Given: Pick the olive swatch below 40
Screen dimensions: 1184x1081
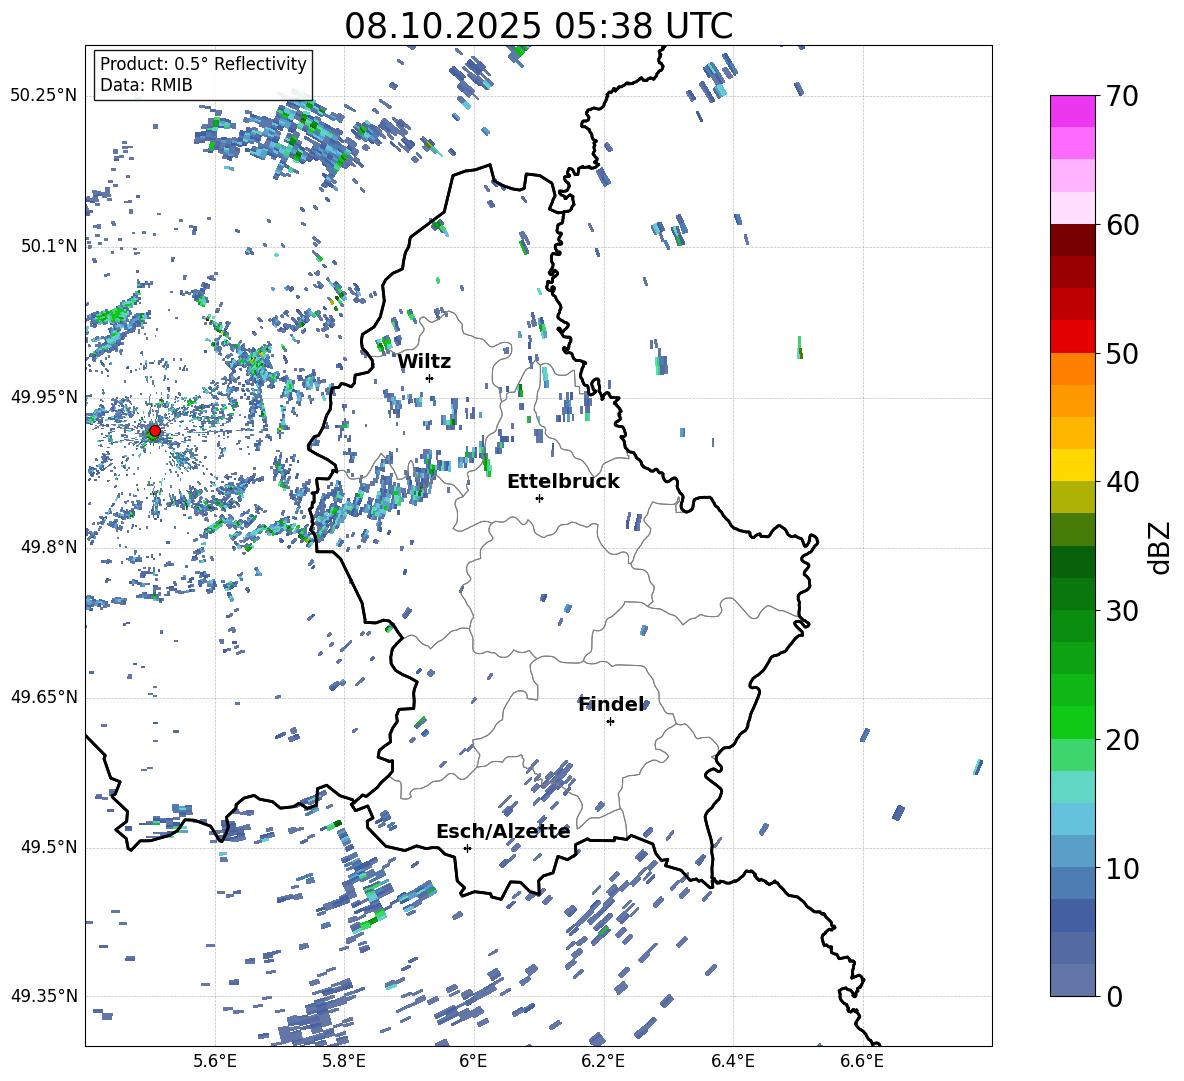Looking at the screenshot, I should point(1073,497).
